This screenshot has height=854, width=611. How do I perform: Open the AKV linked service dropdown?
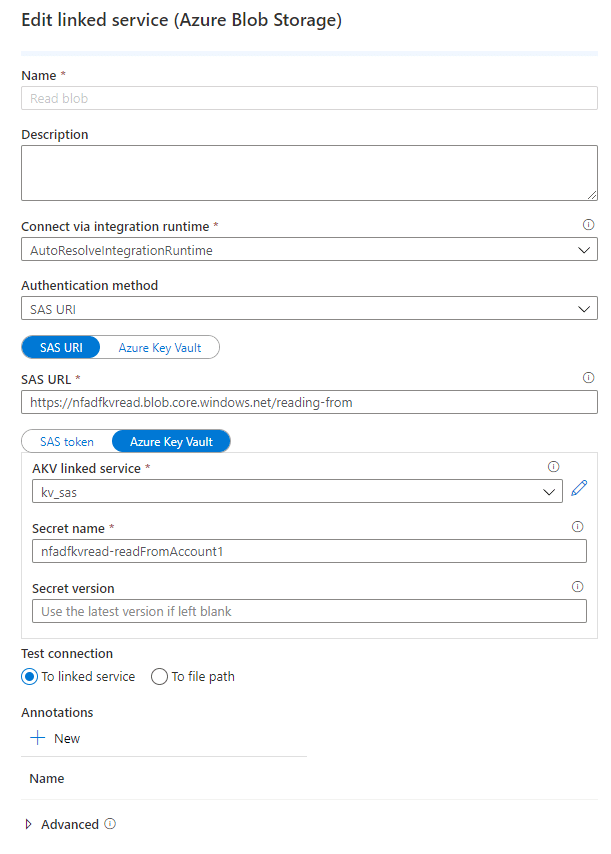(x=297, y=492)
